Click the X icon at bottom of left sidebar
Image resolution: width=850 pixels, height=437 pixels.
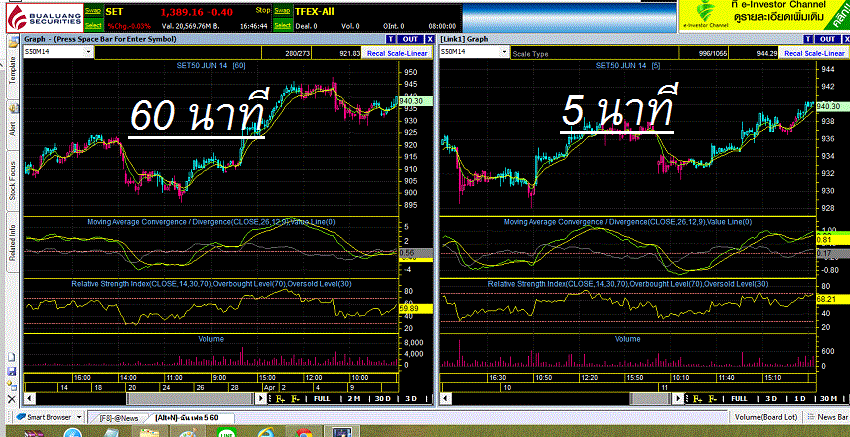12,399
